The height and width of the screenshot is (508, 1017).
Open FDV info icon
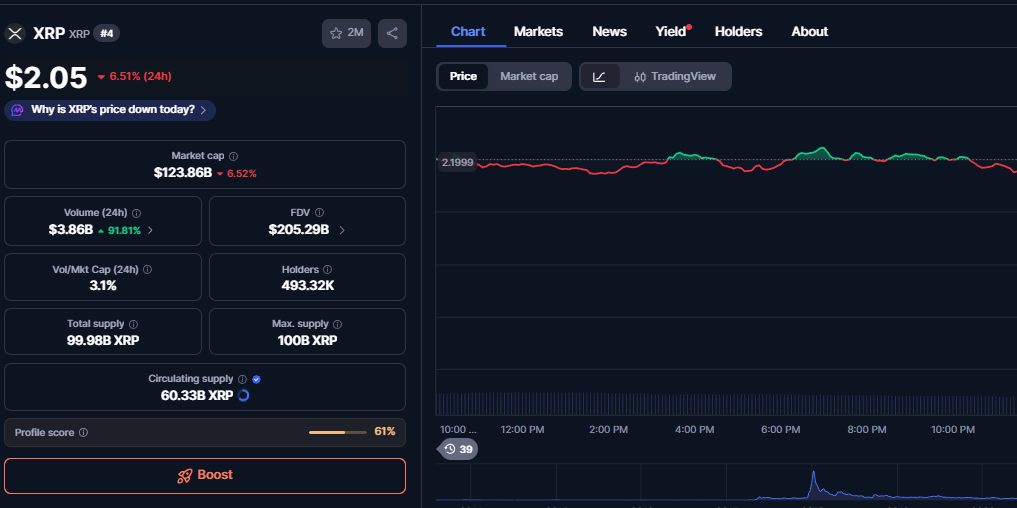tap(319, 213)
